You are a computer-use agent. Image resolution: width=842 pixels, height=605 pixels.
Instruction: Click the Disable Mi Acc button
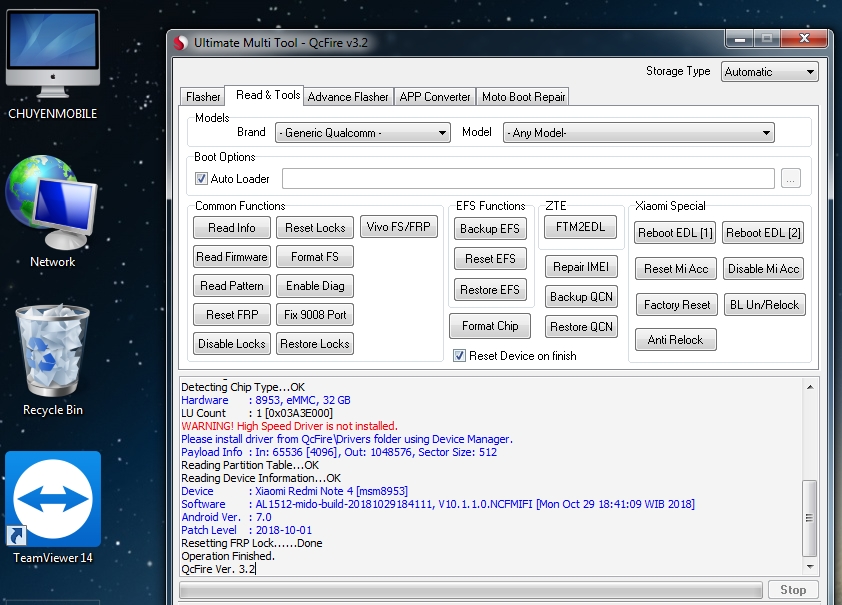[x=763, y=268]
